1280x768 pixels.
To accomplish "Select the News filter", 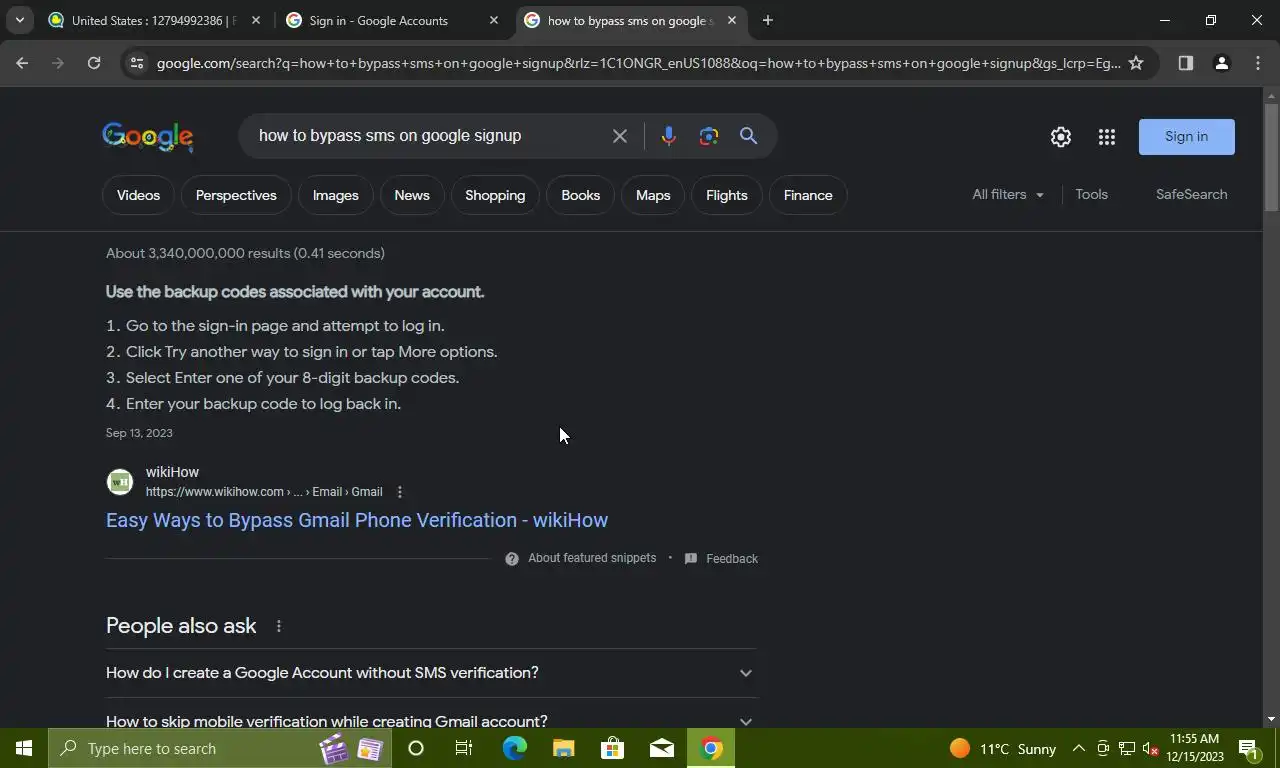I will click(412, 195).
